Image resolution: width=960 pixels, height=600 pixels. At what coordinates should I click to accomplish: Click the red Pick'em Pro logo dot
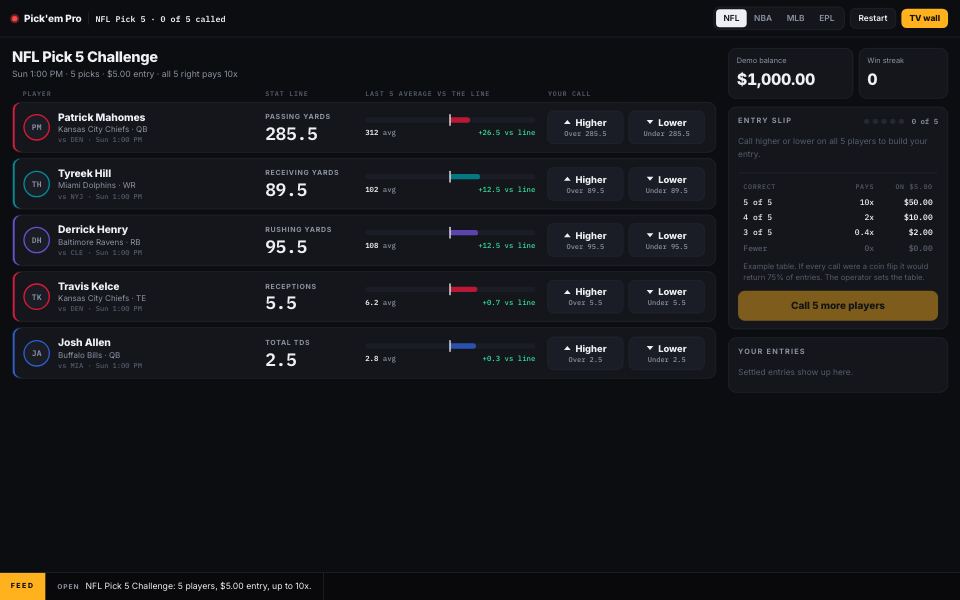click(15, 19)
